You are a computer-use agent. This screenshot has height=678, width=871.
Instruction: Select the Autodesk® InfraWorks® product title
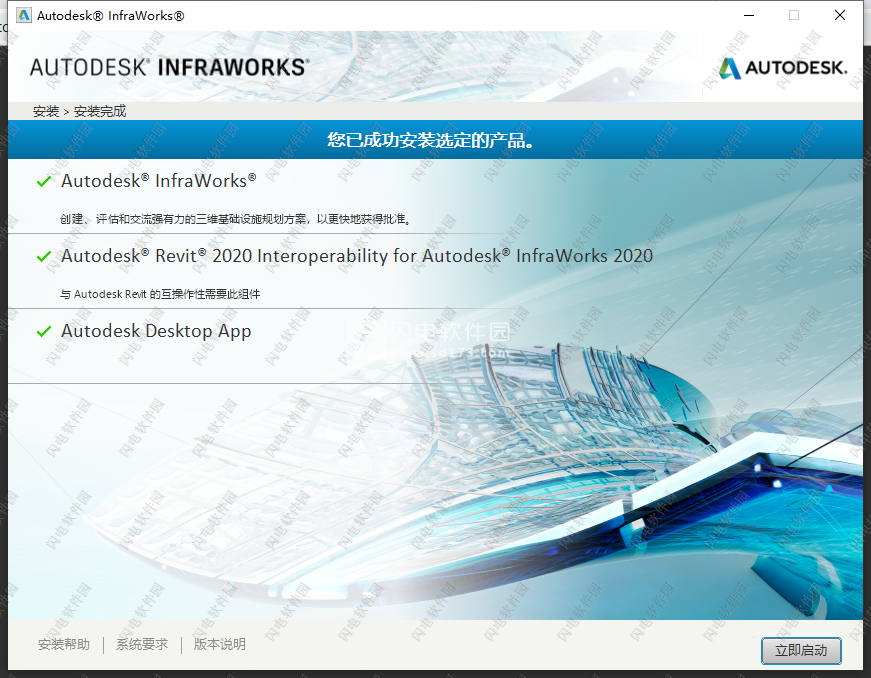tap(158, 180)
